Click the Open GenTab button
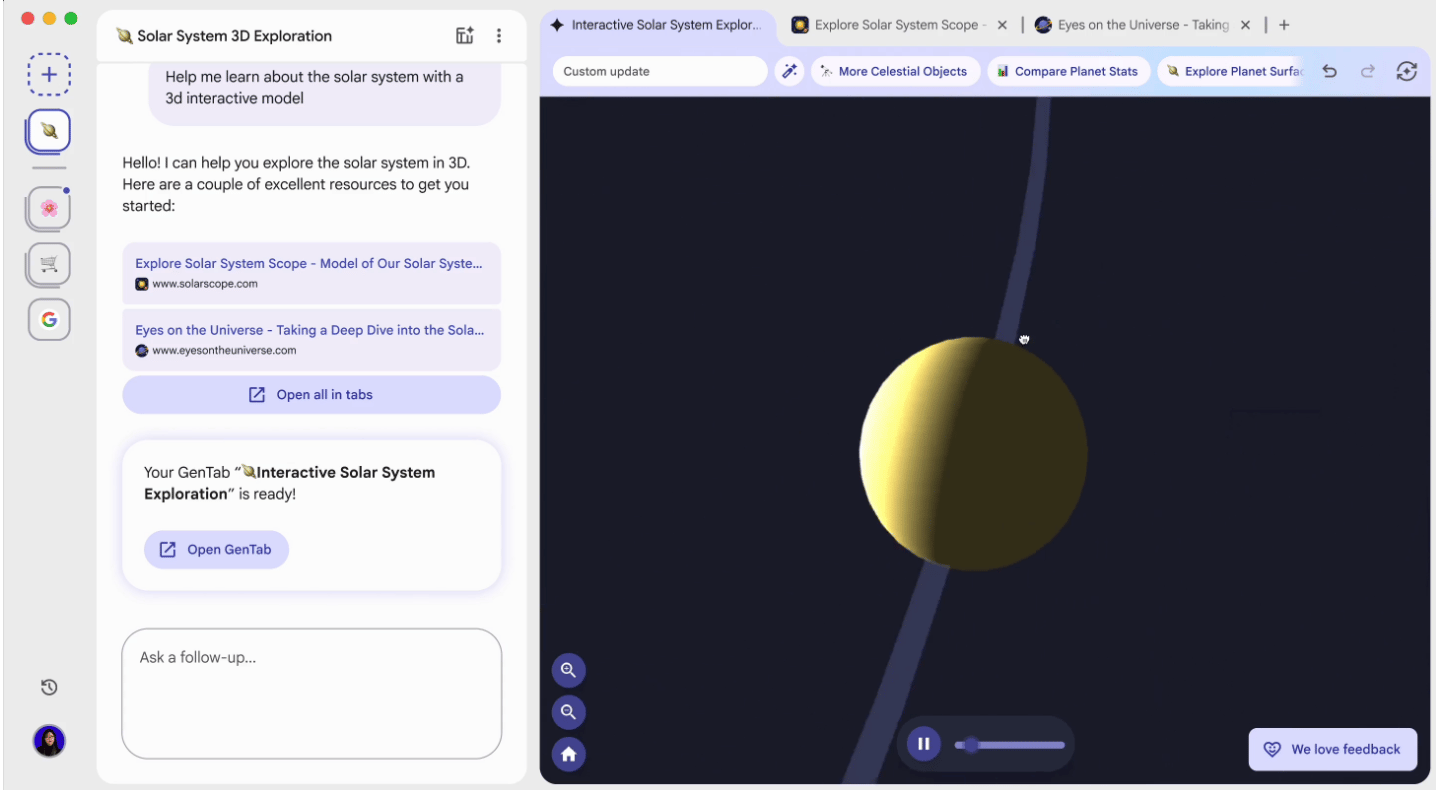Screen dimensions: 1436x790 (216, 549)
